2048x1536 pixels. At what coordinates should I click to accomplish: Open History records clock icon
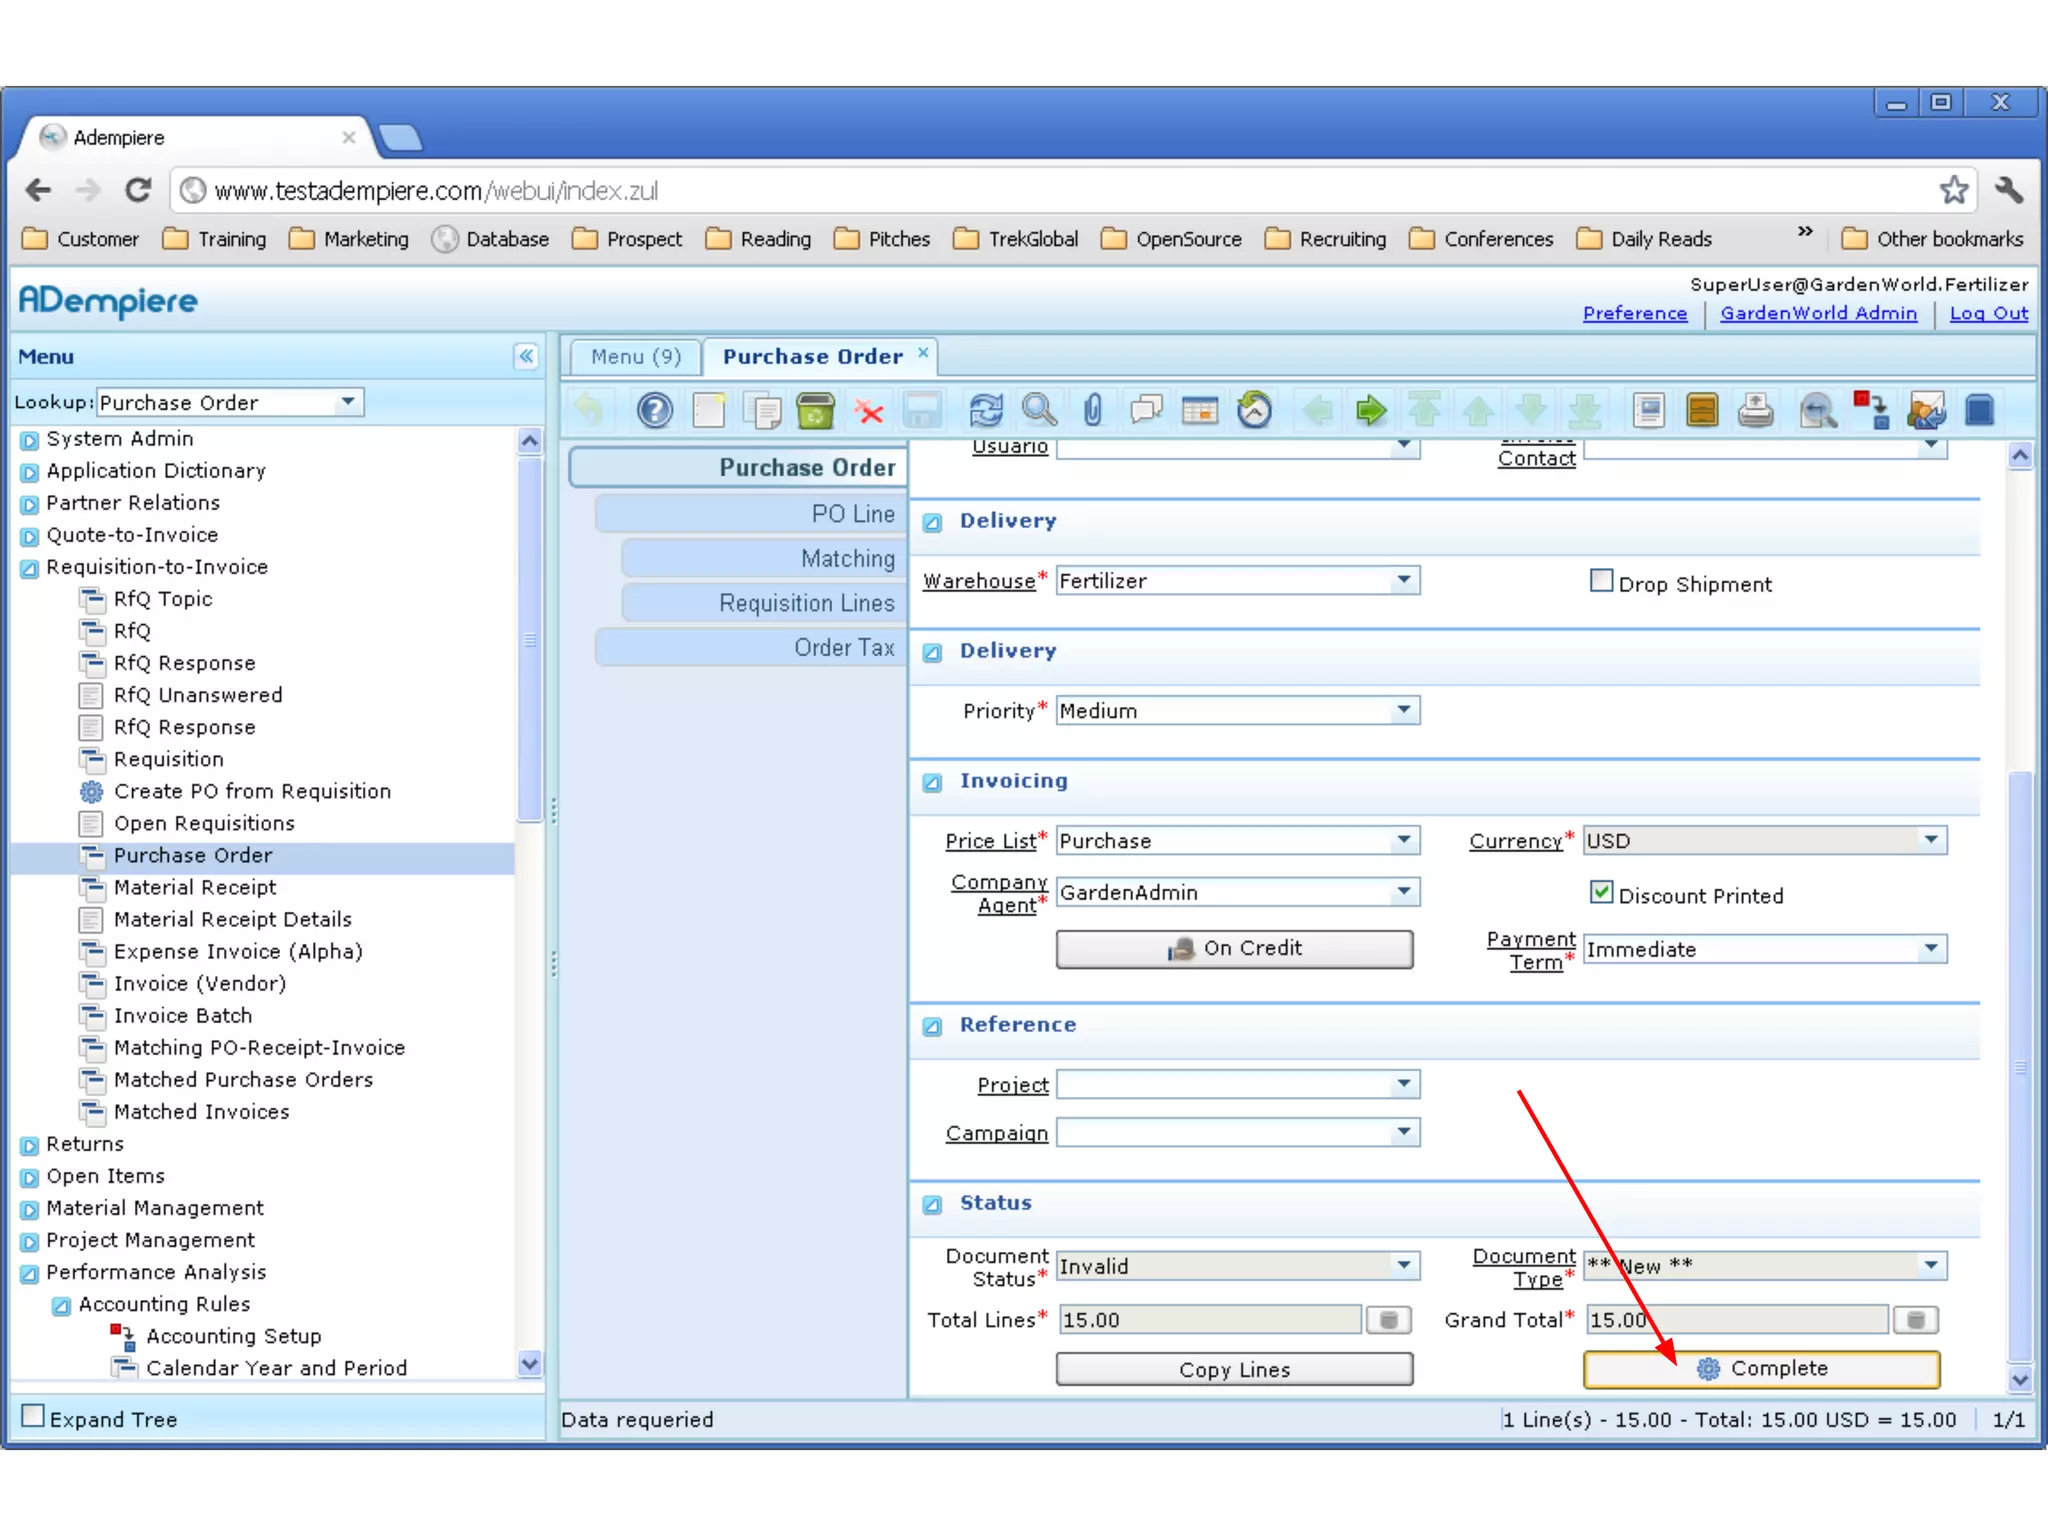(x=1254, y=410)
